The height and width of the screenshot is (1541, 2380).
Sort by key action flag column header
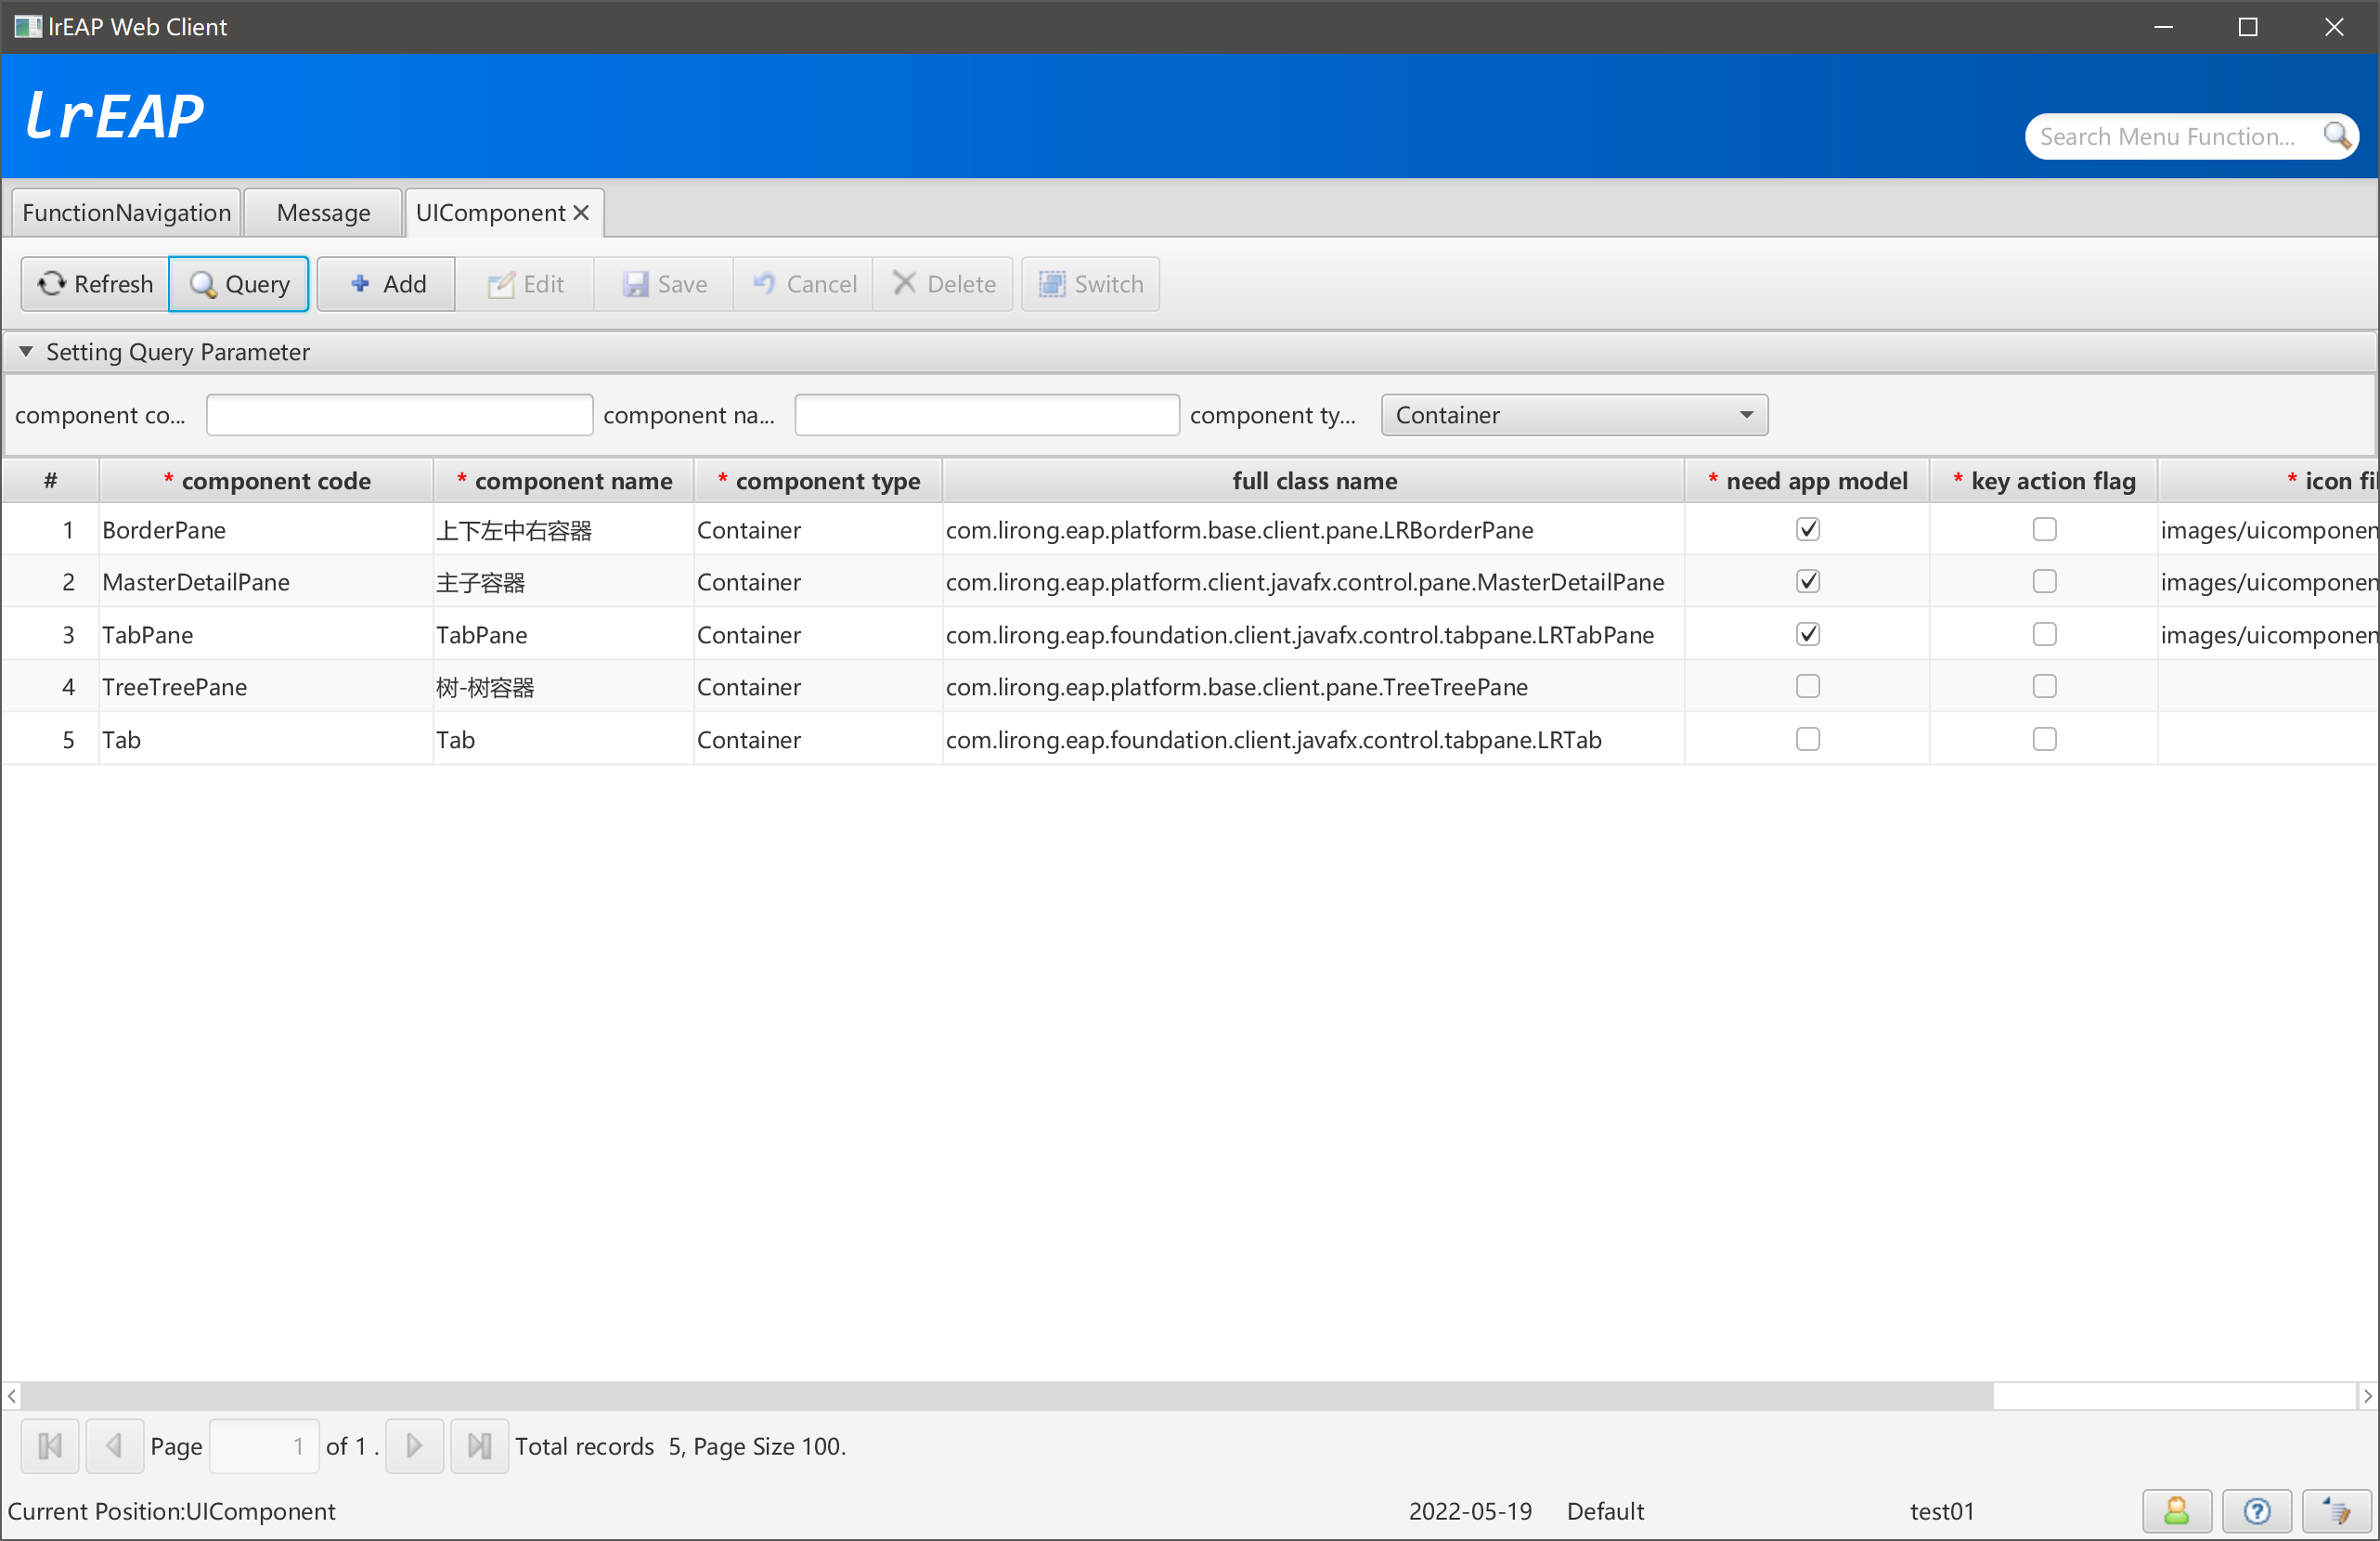click(2044, 481)
